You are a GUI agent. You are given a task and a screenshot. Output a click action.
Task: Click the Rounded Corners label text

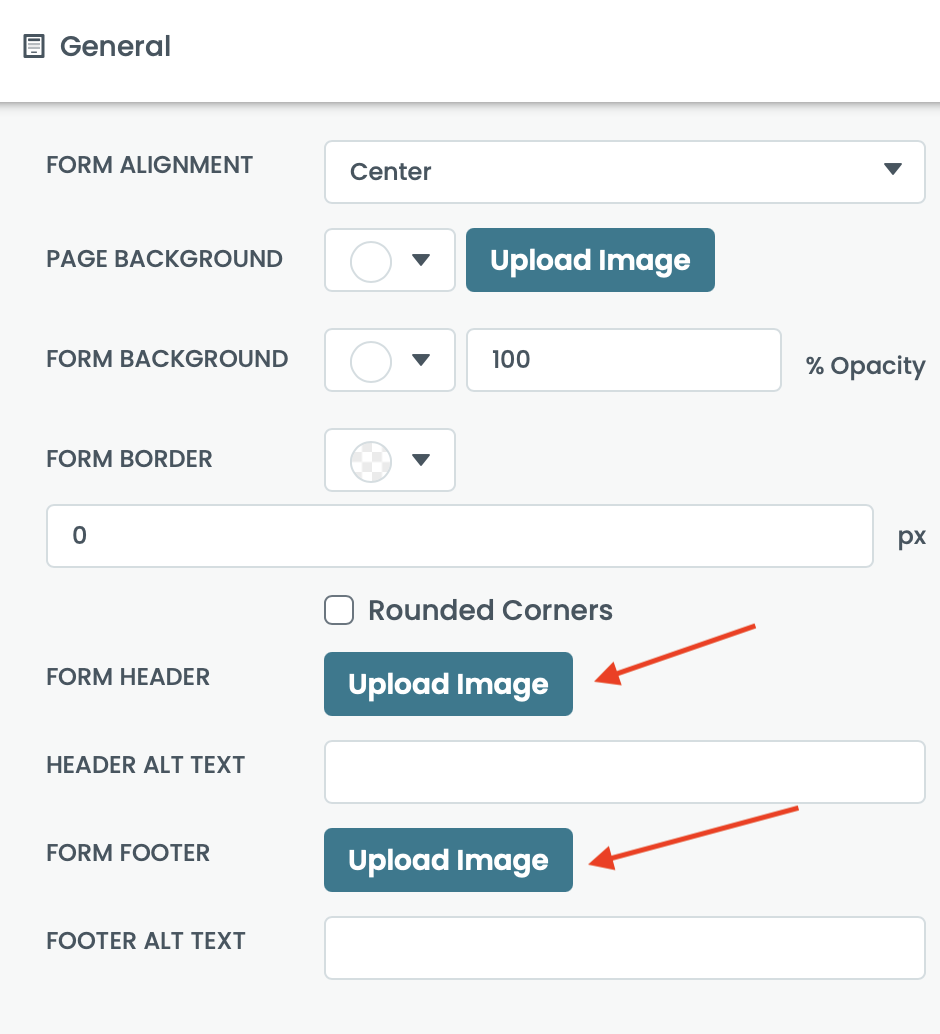[490, 610]
